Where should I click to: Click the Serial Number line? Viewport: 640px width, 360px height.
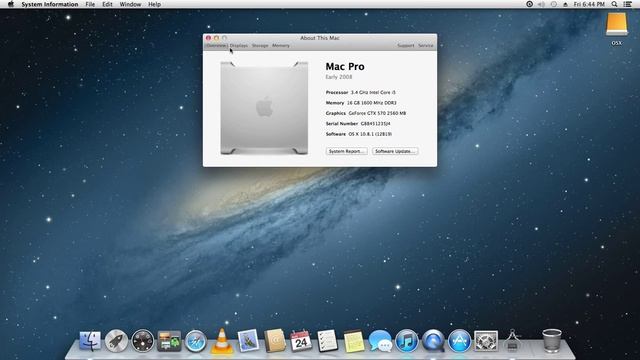click(x=358, y=123)
